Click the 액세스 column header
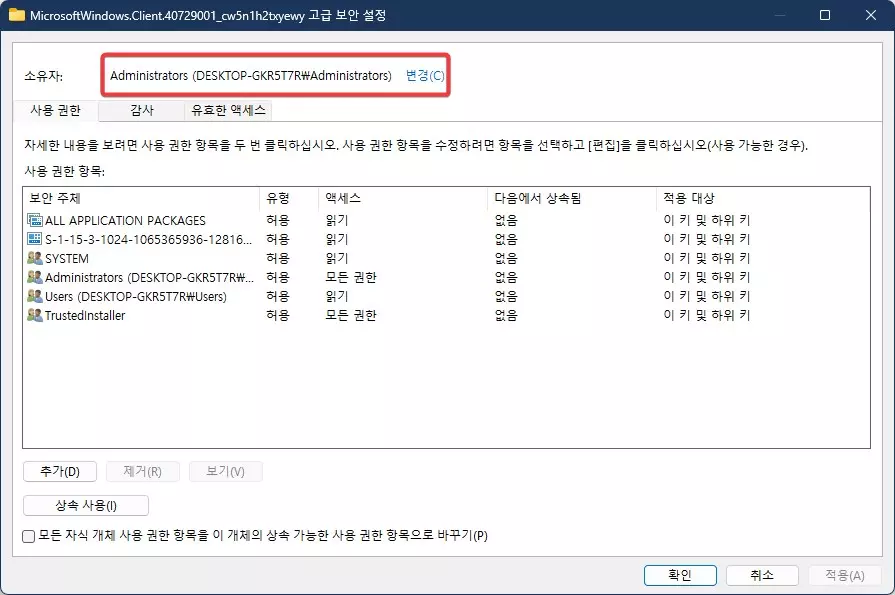895x595 pixels. 403,198
